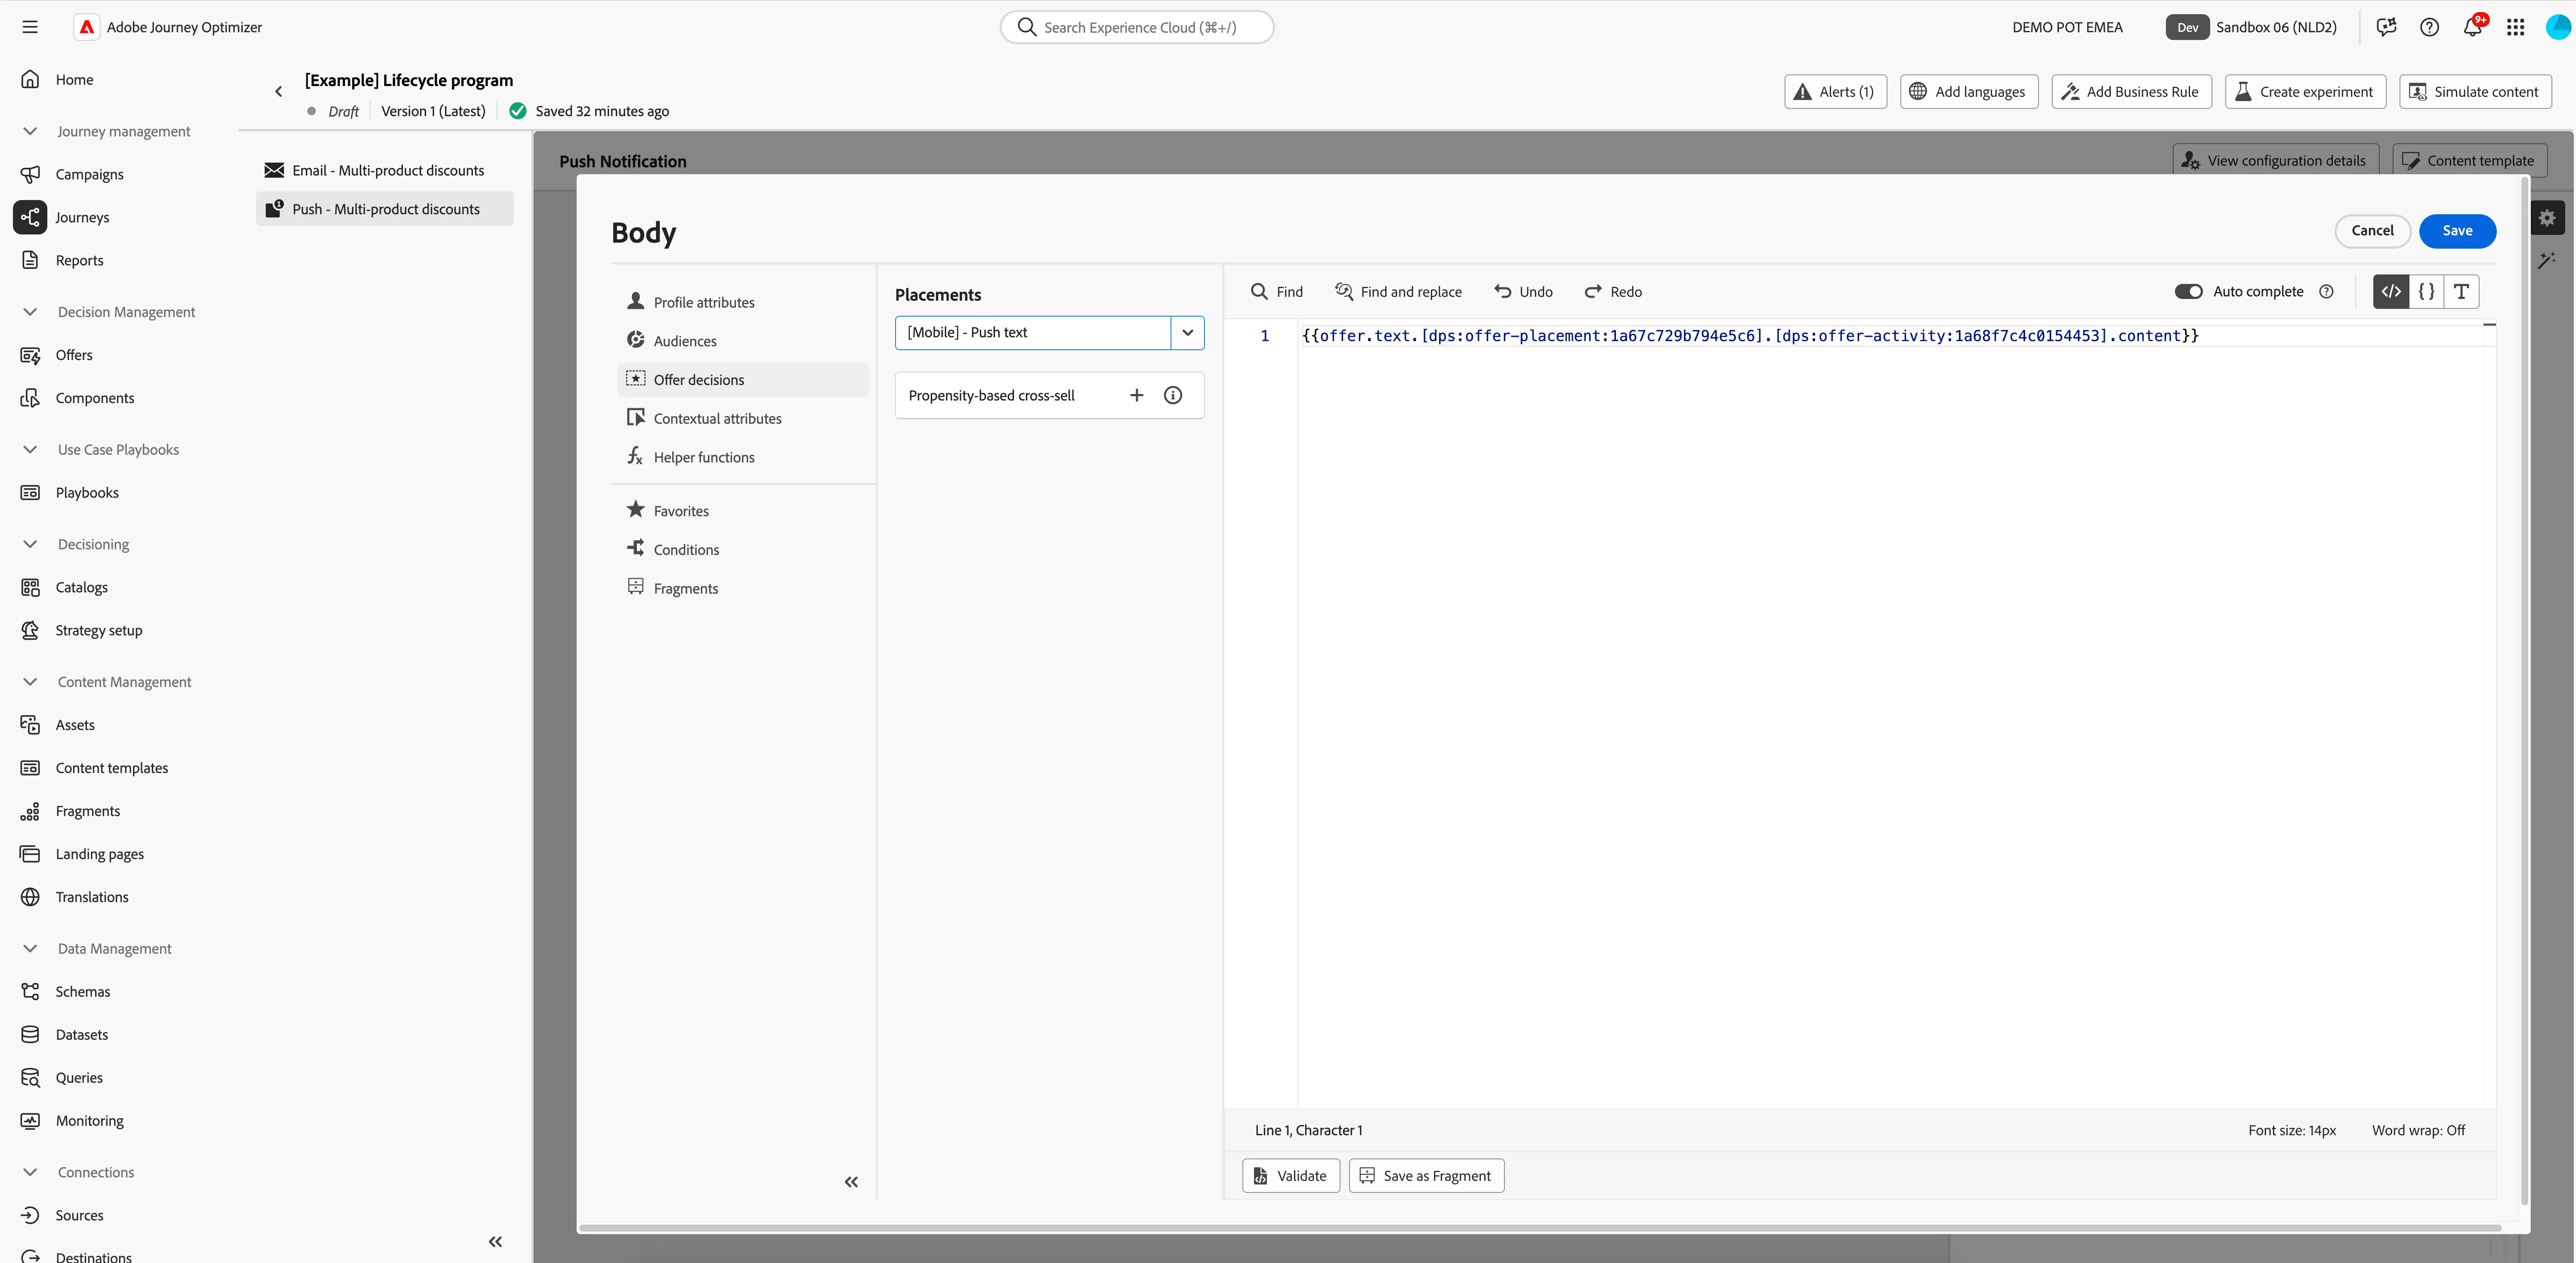Open the user profile avatar
The height and width of the screenshot is (1263, 2576).
2558,27
